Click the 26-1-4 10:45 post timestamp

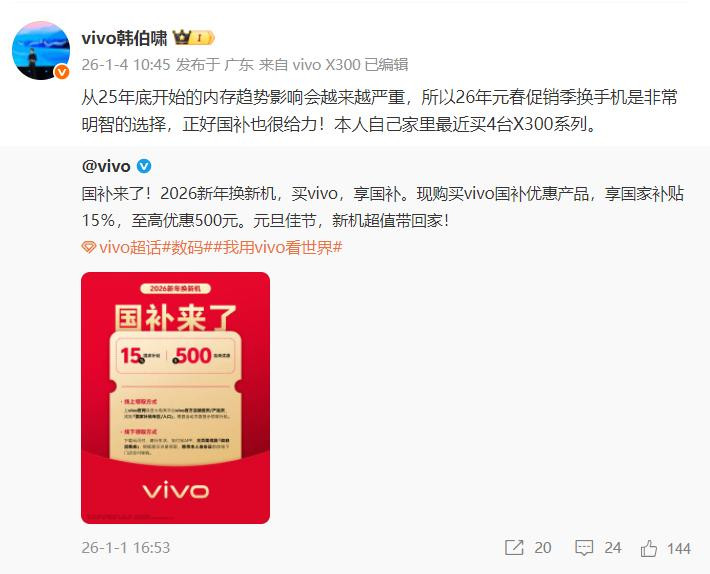pos(126,65)
